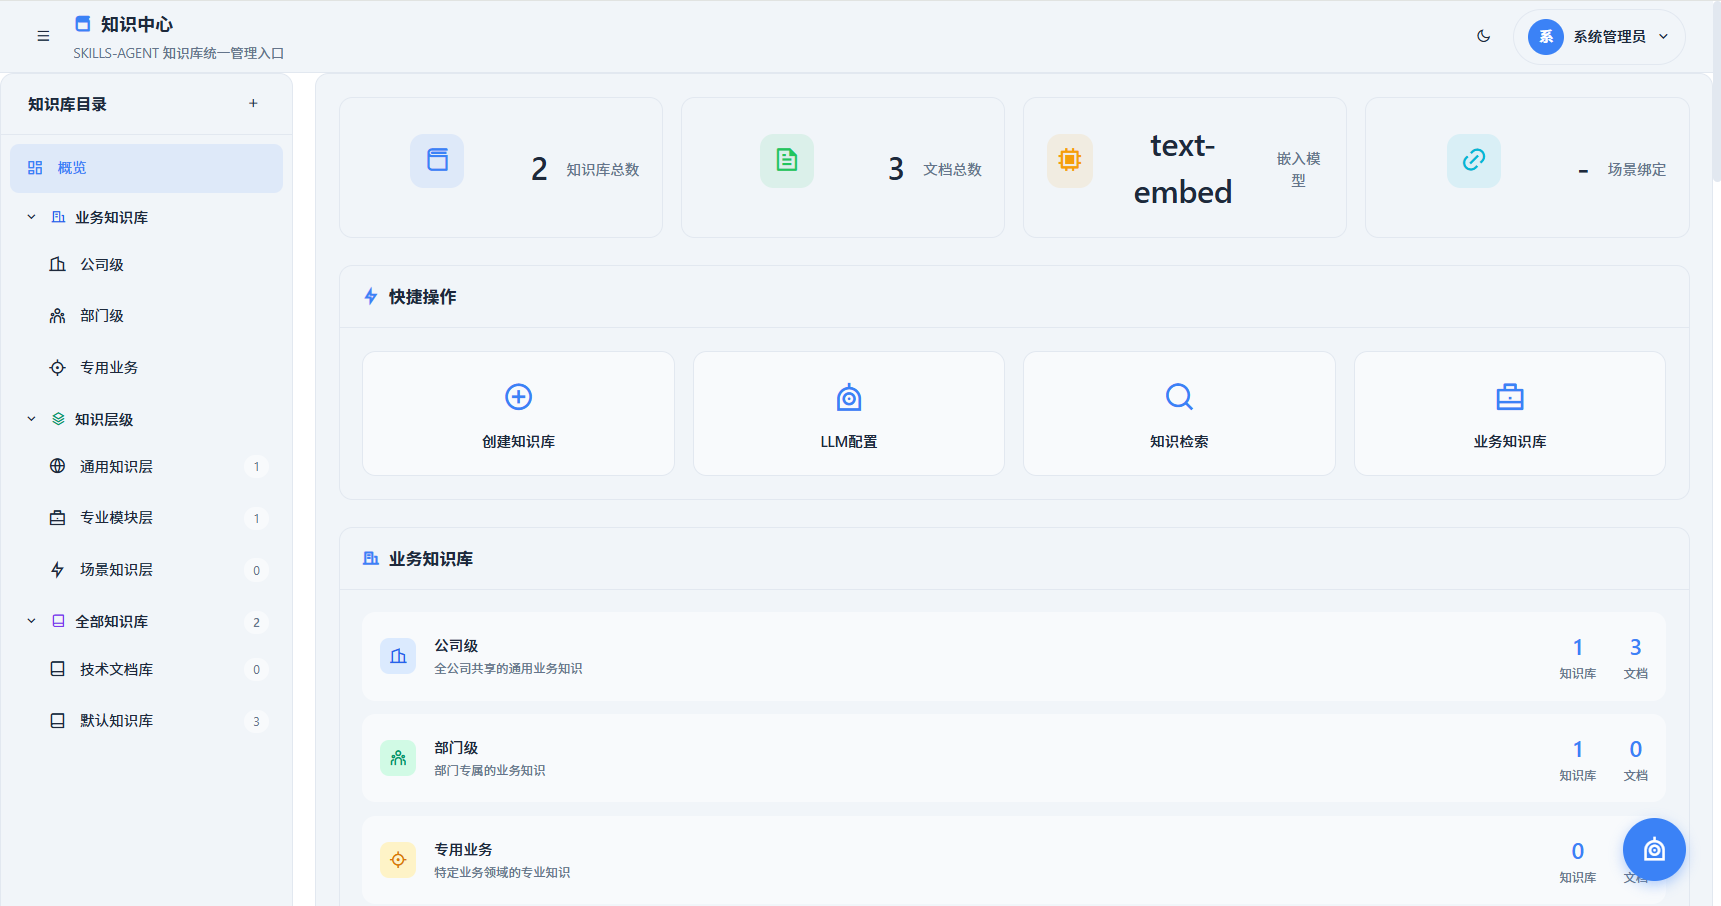This screenshot has width=1721, height=906.
Task: Click the 通用知识层 globe icon
Action: pos(57,466)
